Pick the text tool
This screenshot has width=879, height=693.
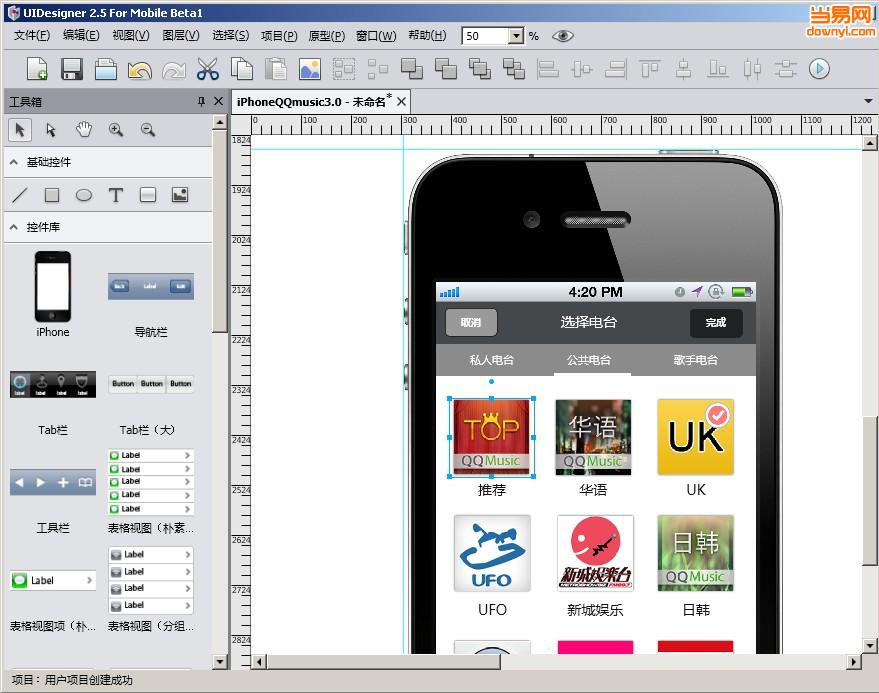(116, 195)
